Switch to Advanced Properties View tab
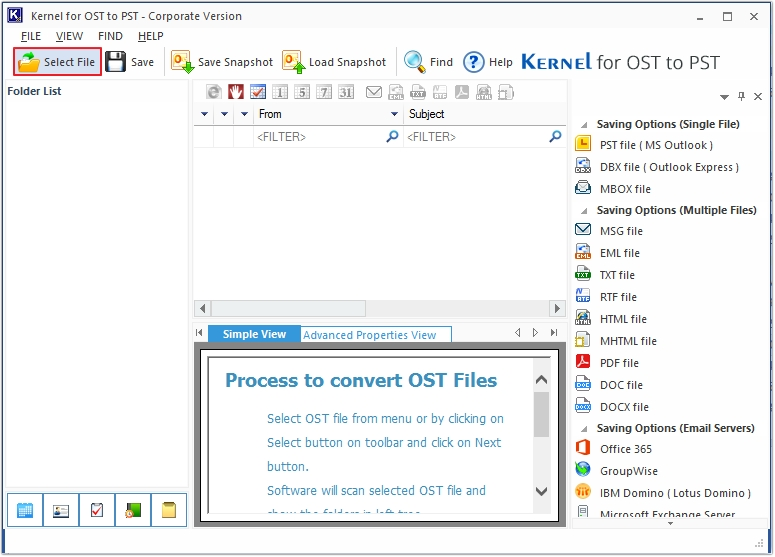 (x=376, y=335)
